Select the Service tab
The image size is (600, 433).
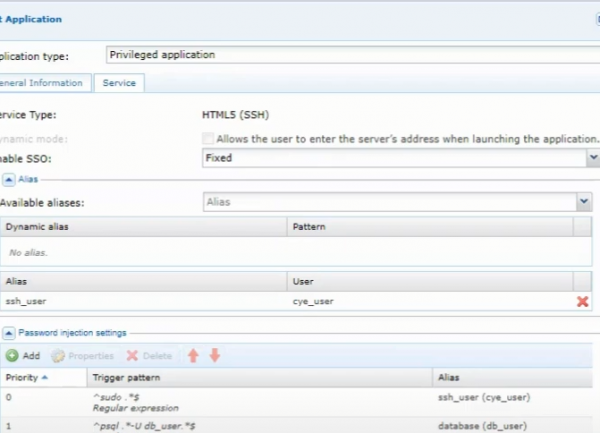click(119, 83)
